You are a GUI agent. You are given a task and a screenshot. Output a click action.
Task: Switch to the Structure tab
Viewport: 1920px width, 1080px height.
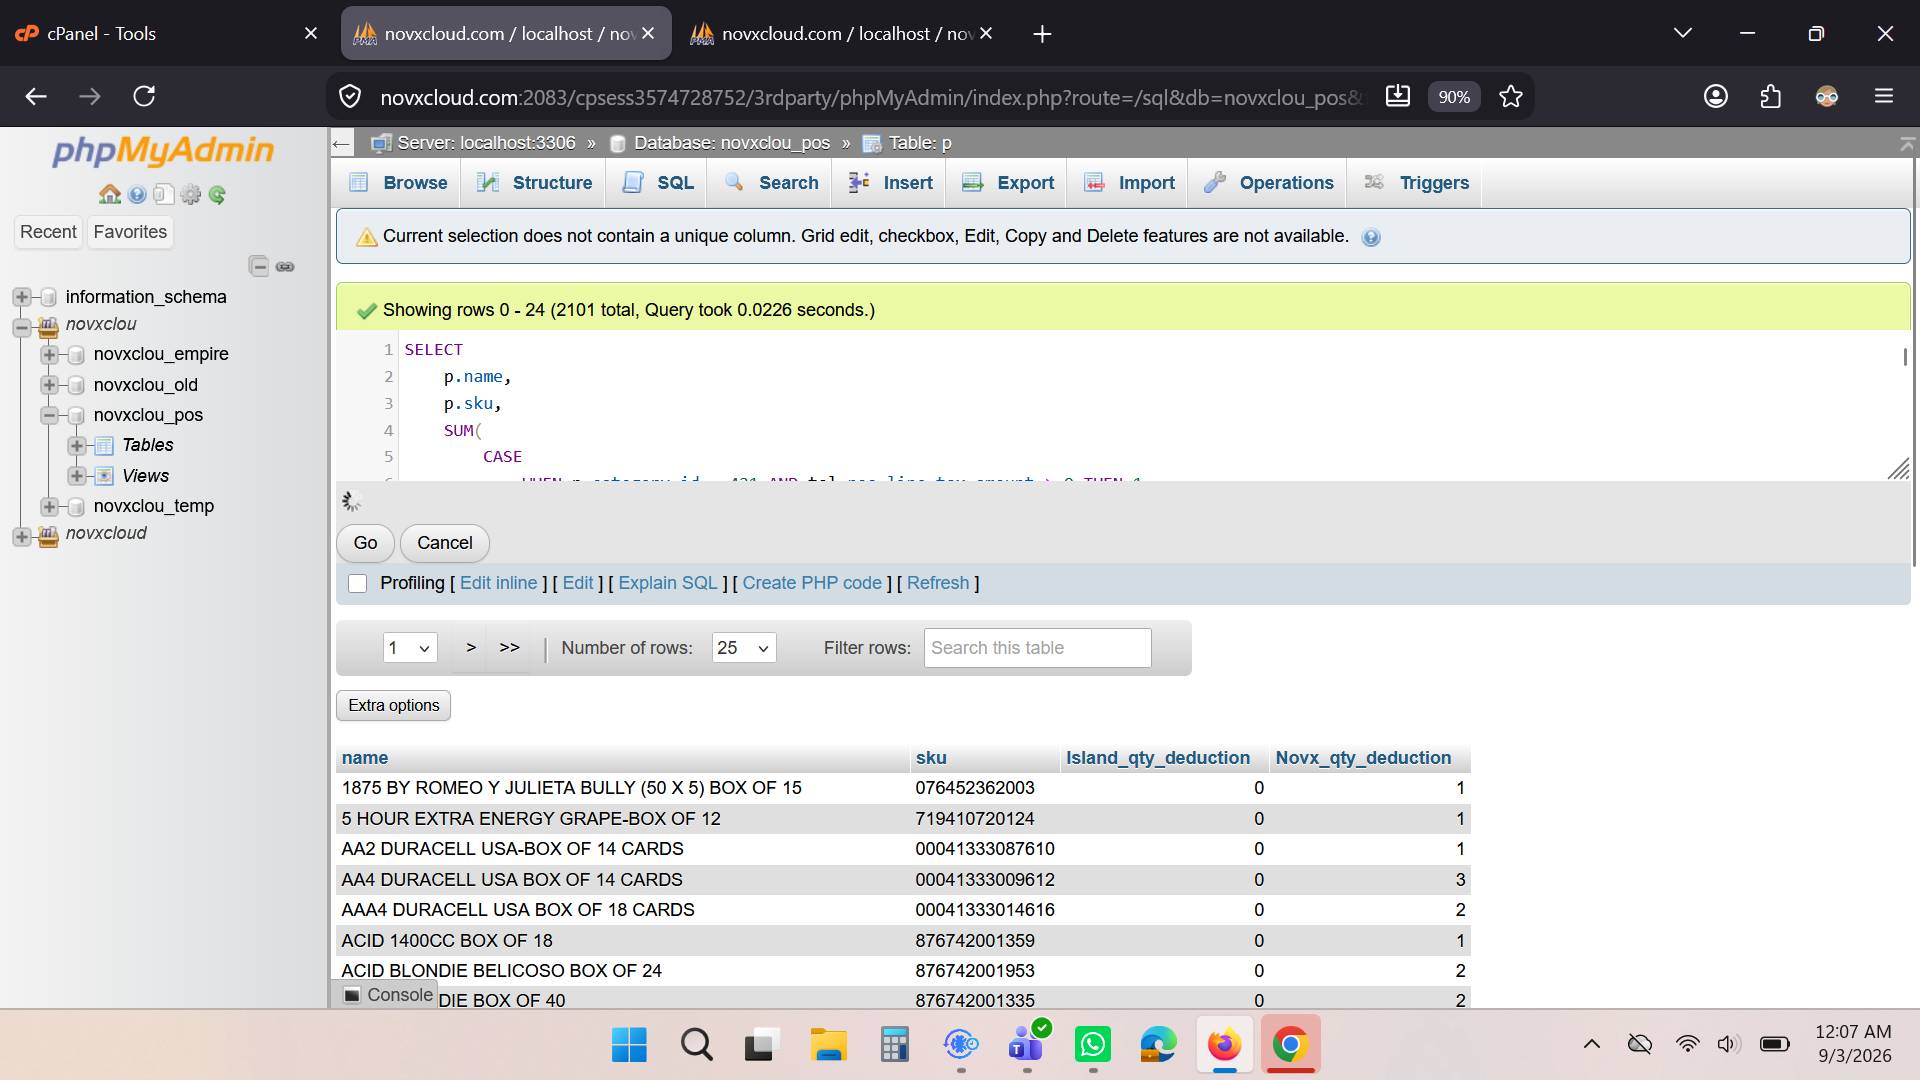tap(534, 183)
